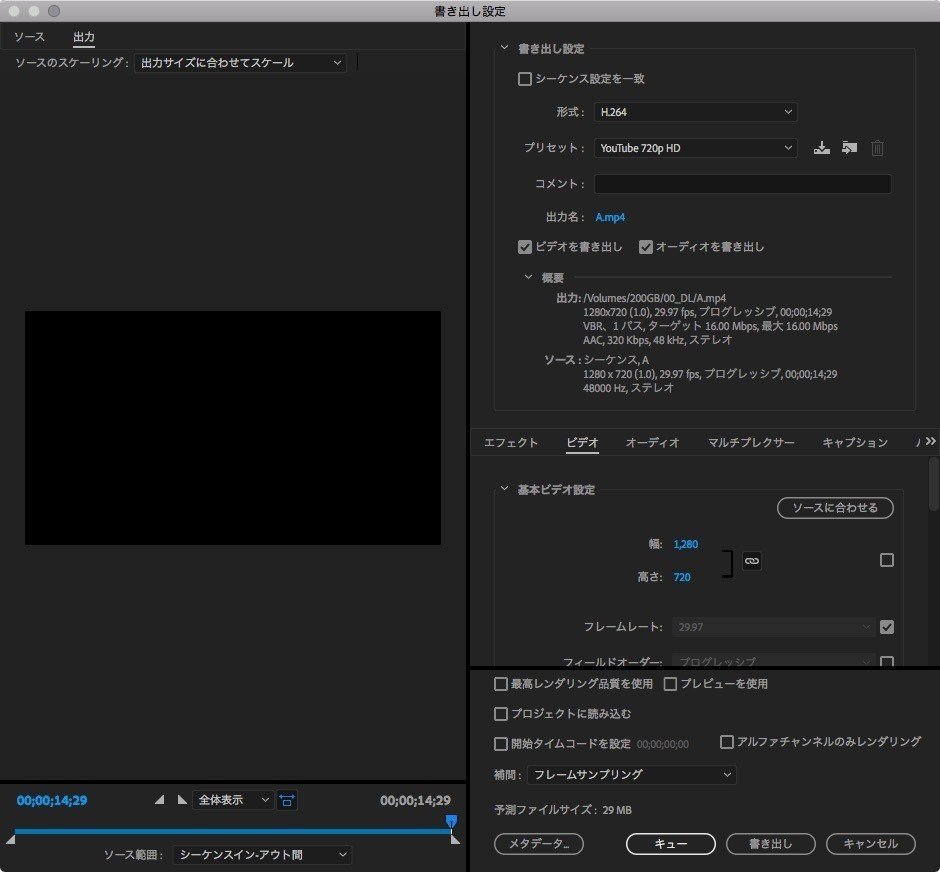Viewport: 940px width, 872px height.
Task: Click the timeline in-point handle
Action: tap(10, 839)
